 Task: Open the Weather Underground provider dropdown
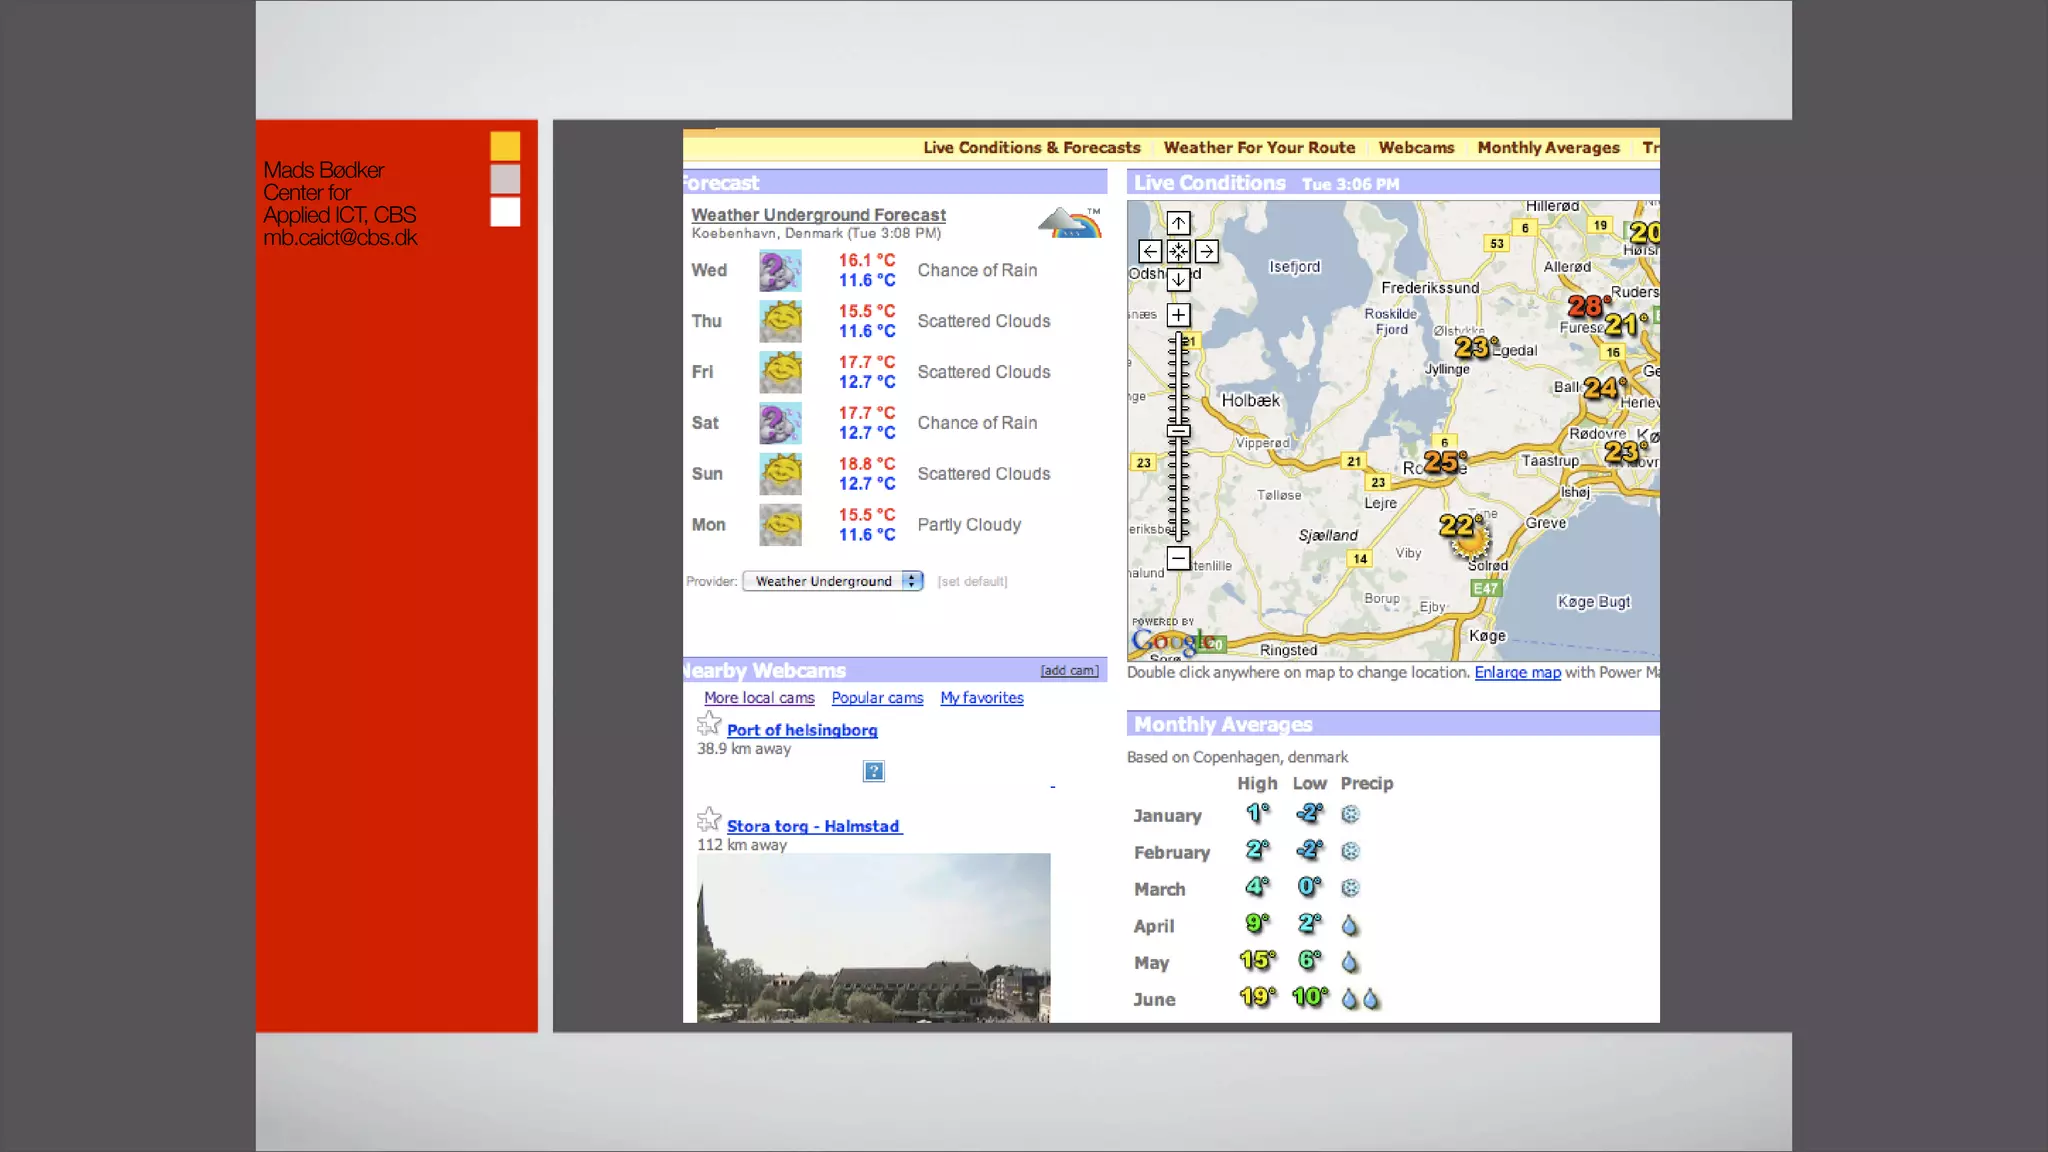tap(832, 581)
